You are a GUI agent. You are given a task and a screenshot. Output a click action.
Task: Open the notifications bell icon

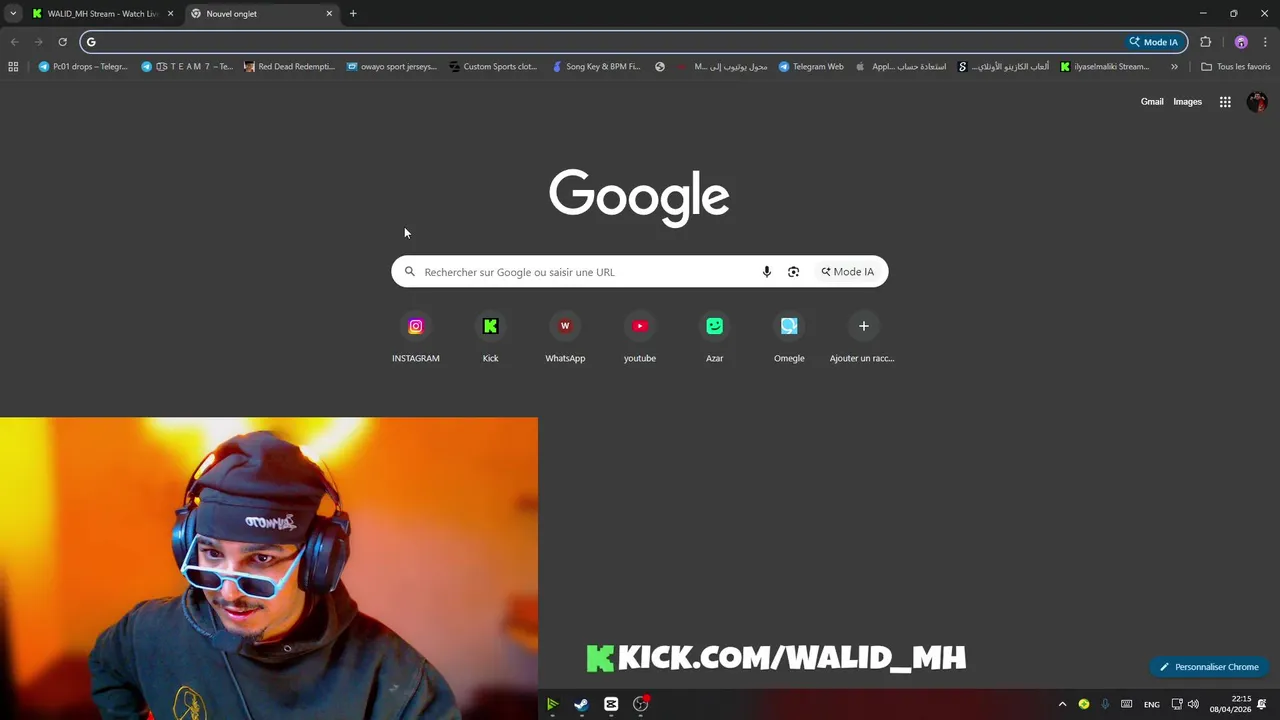click(1263, 704)
